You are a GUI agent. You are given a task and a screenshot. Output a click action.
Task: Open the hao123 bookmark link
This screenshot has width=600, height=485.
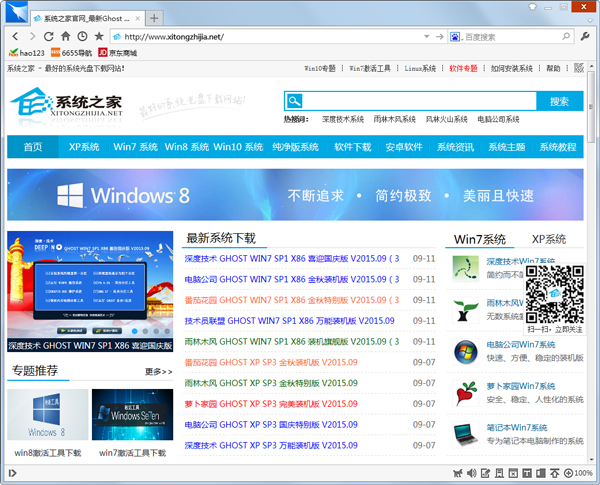(x=26, y=52)
